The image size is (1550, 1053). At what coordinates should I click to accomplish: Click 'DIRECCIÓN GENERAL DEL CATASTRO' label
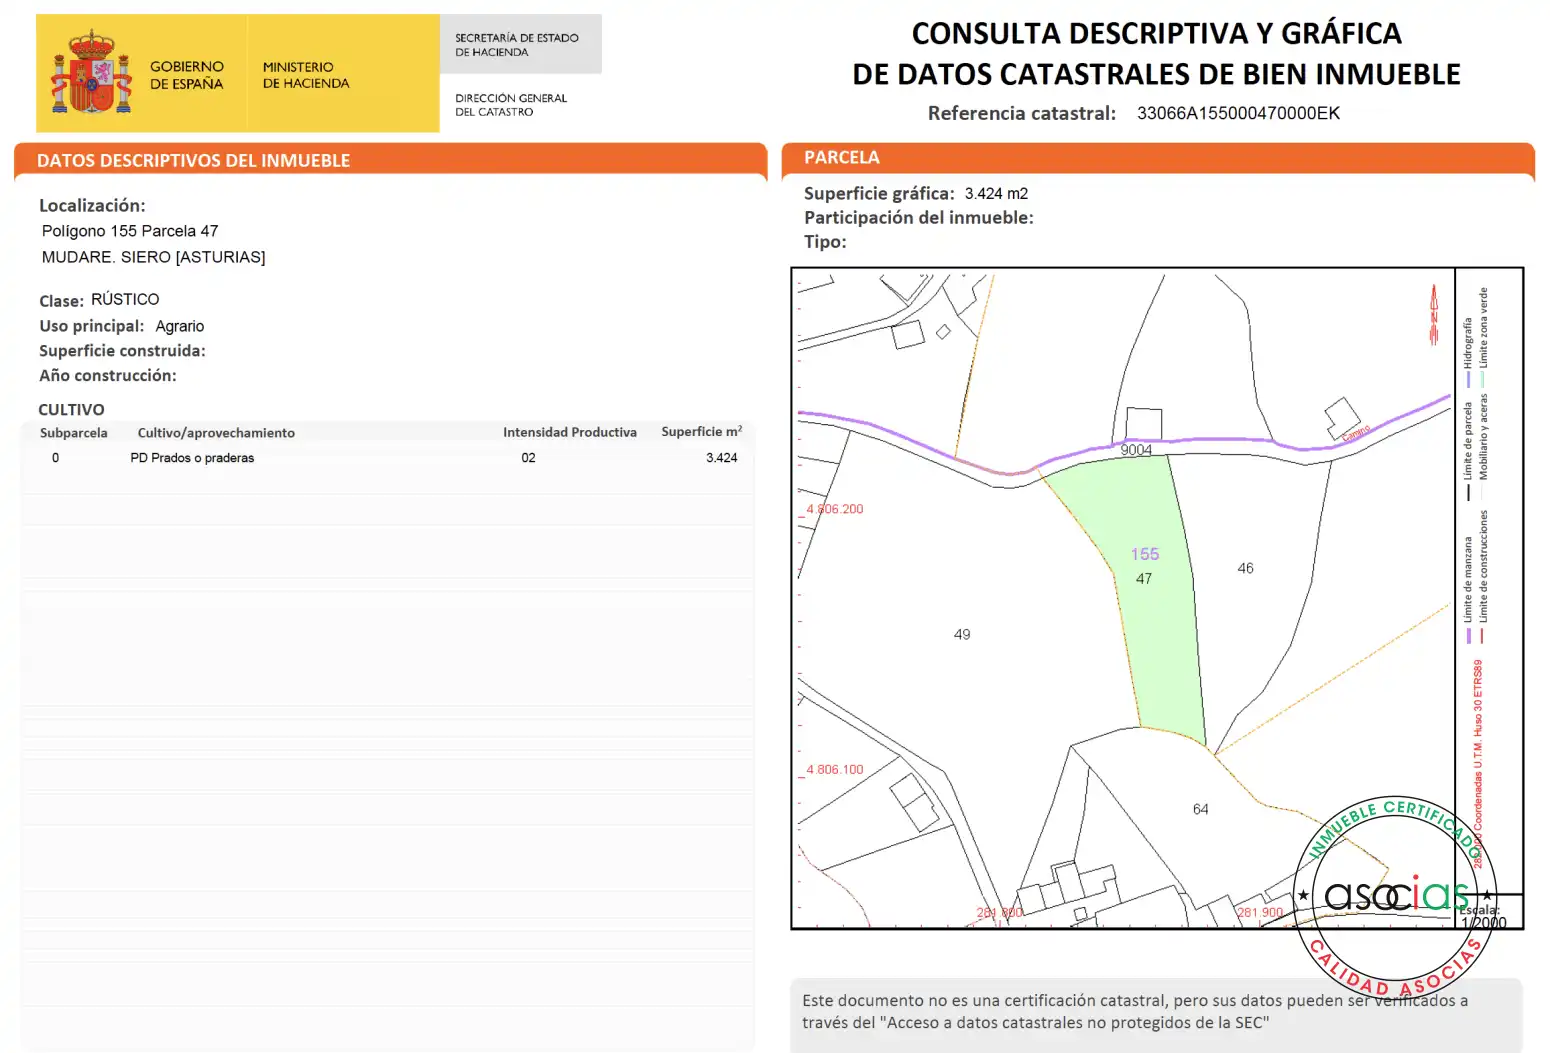pyautogui.click(x=511, y=105)
